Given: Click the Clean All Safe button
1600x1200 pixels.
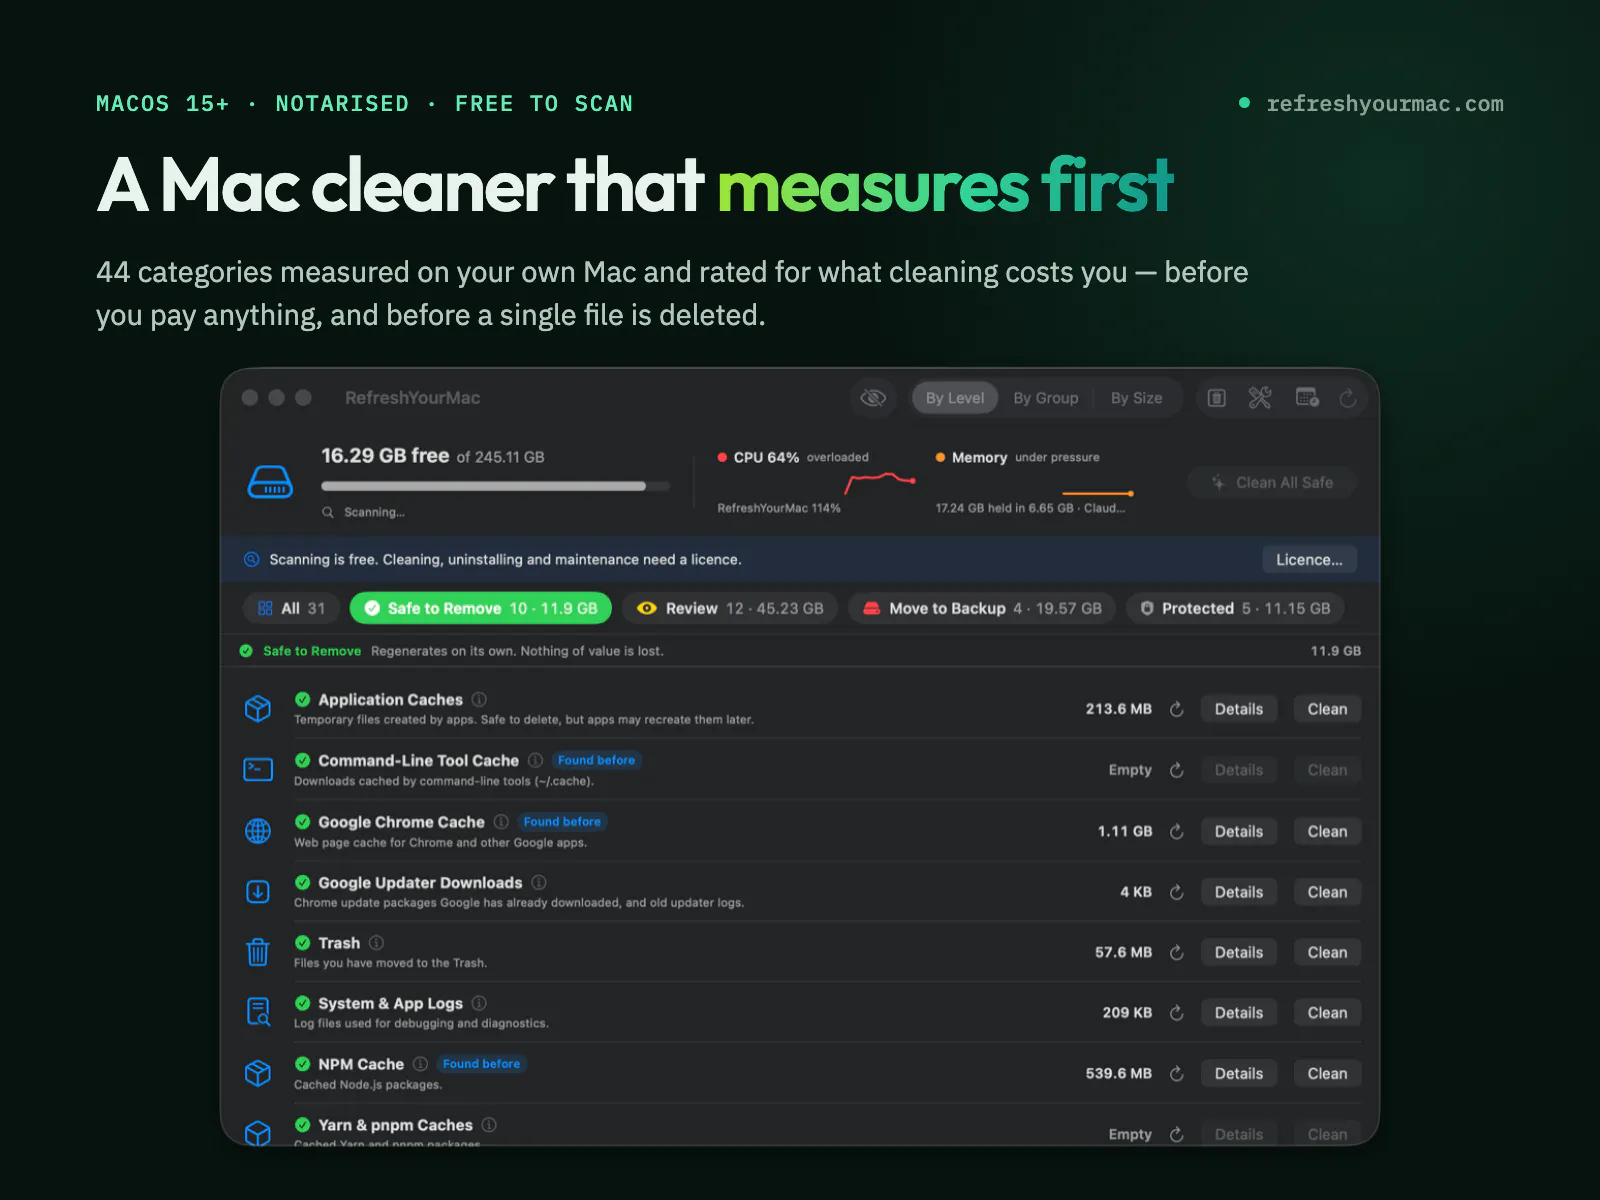Looking at the screenshot, I should [1272, 482].
